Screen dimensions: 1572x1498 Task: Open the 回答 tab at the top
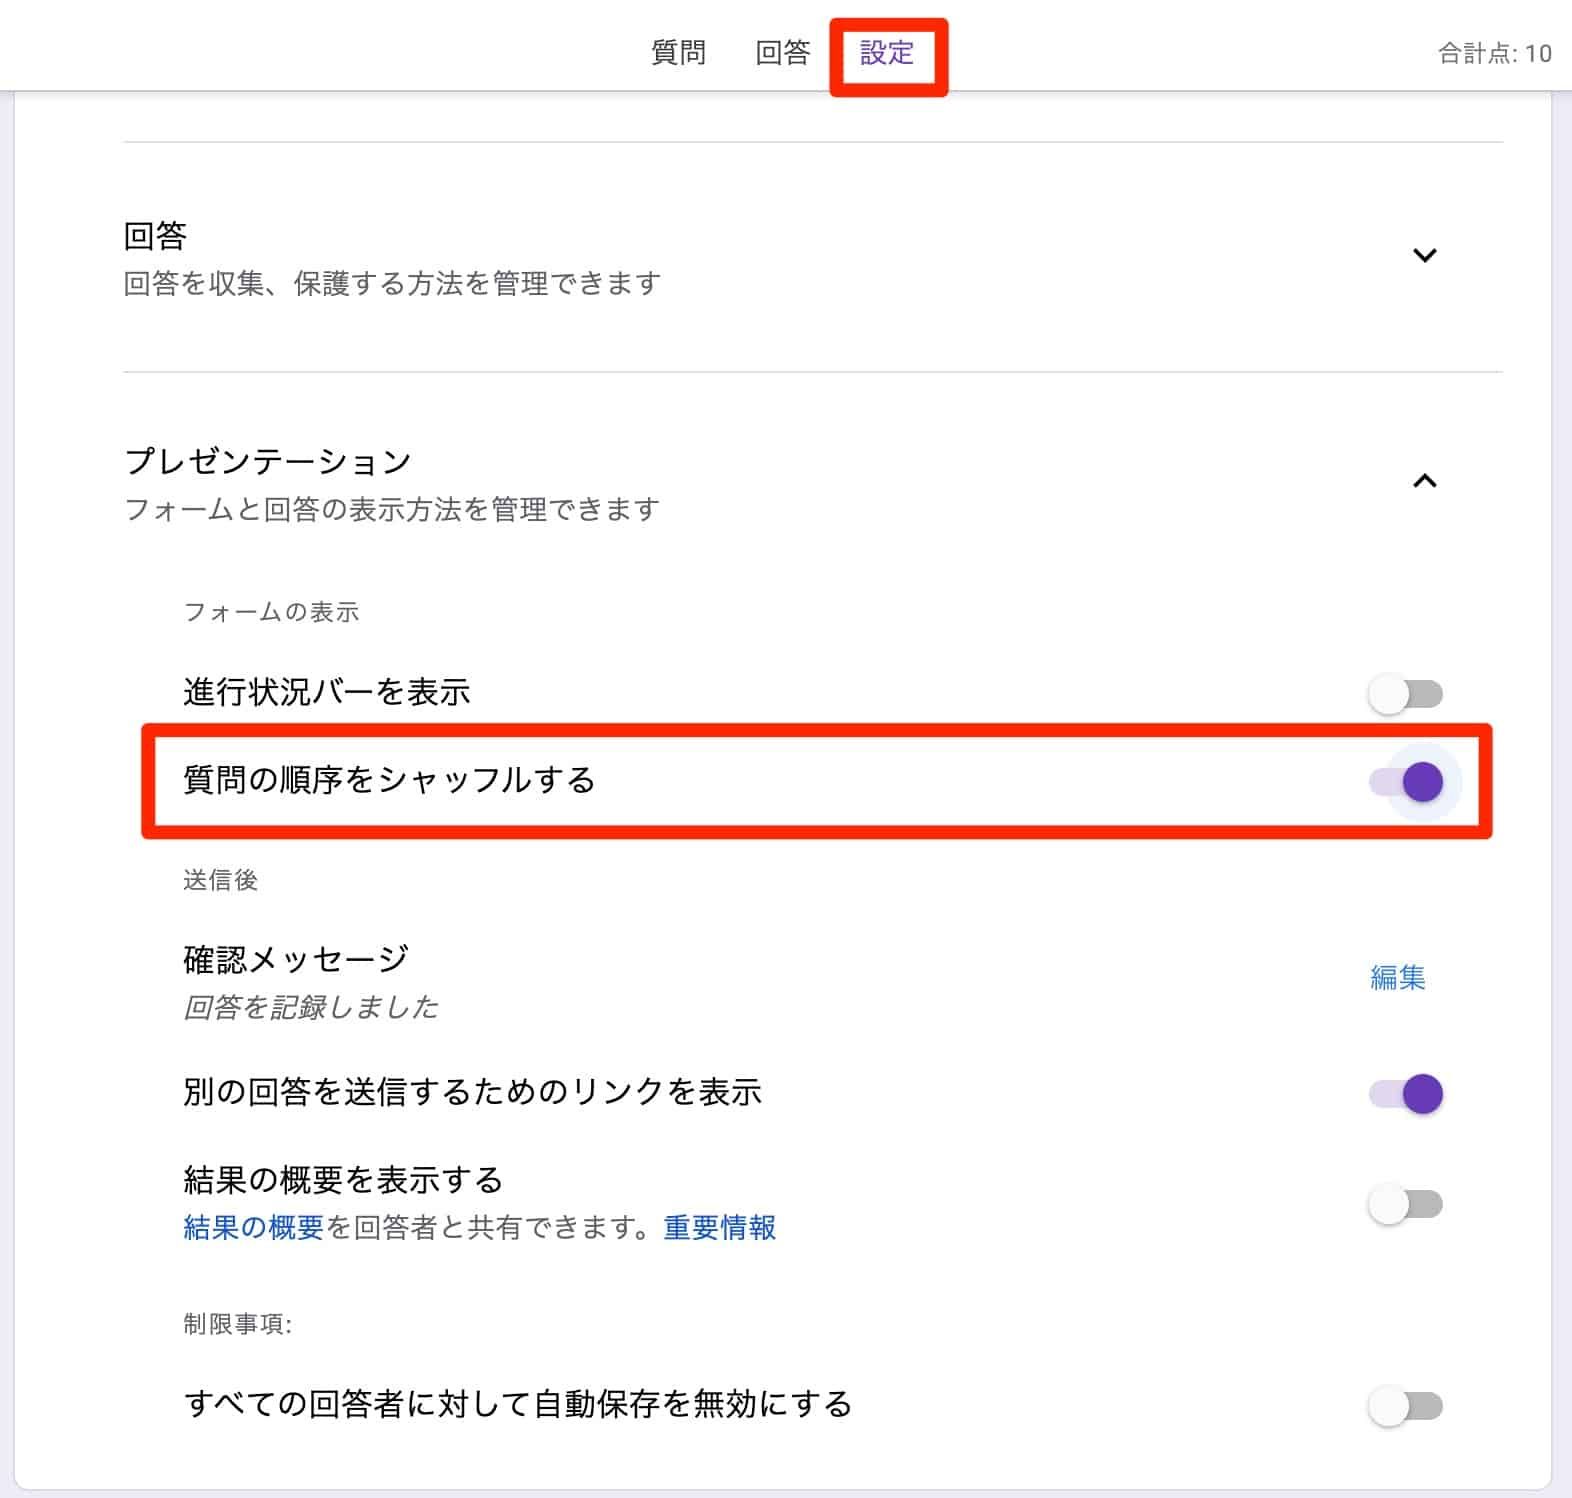pos(783,52)
